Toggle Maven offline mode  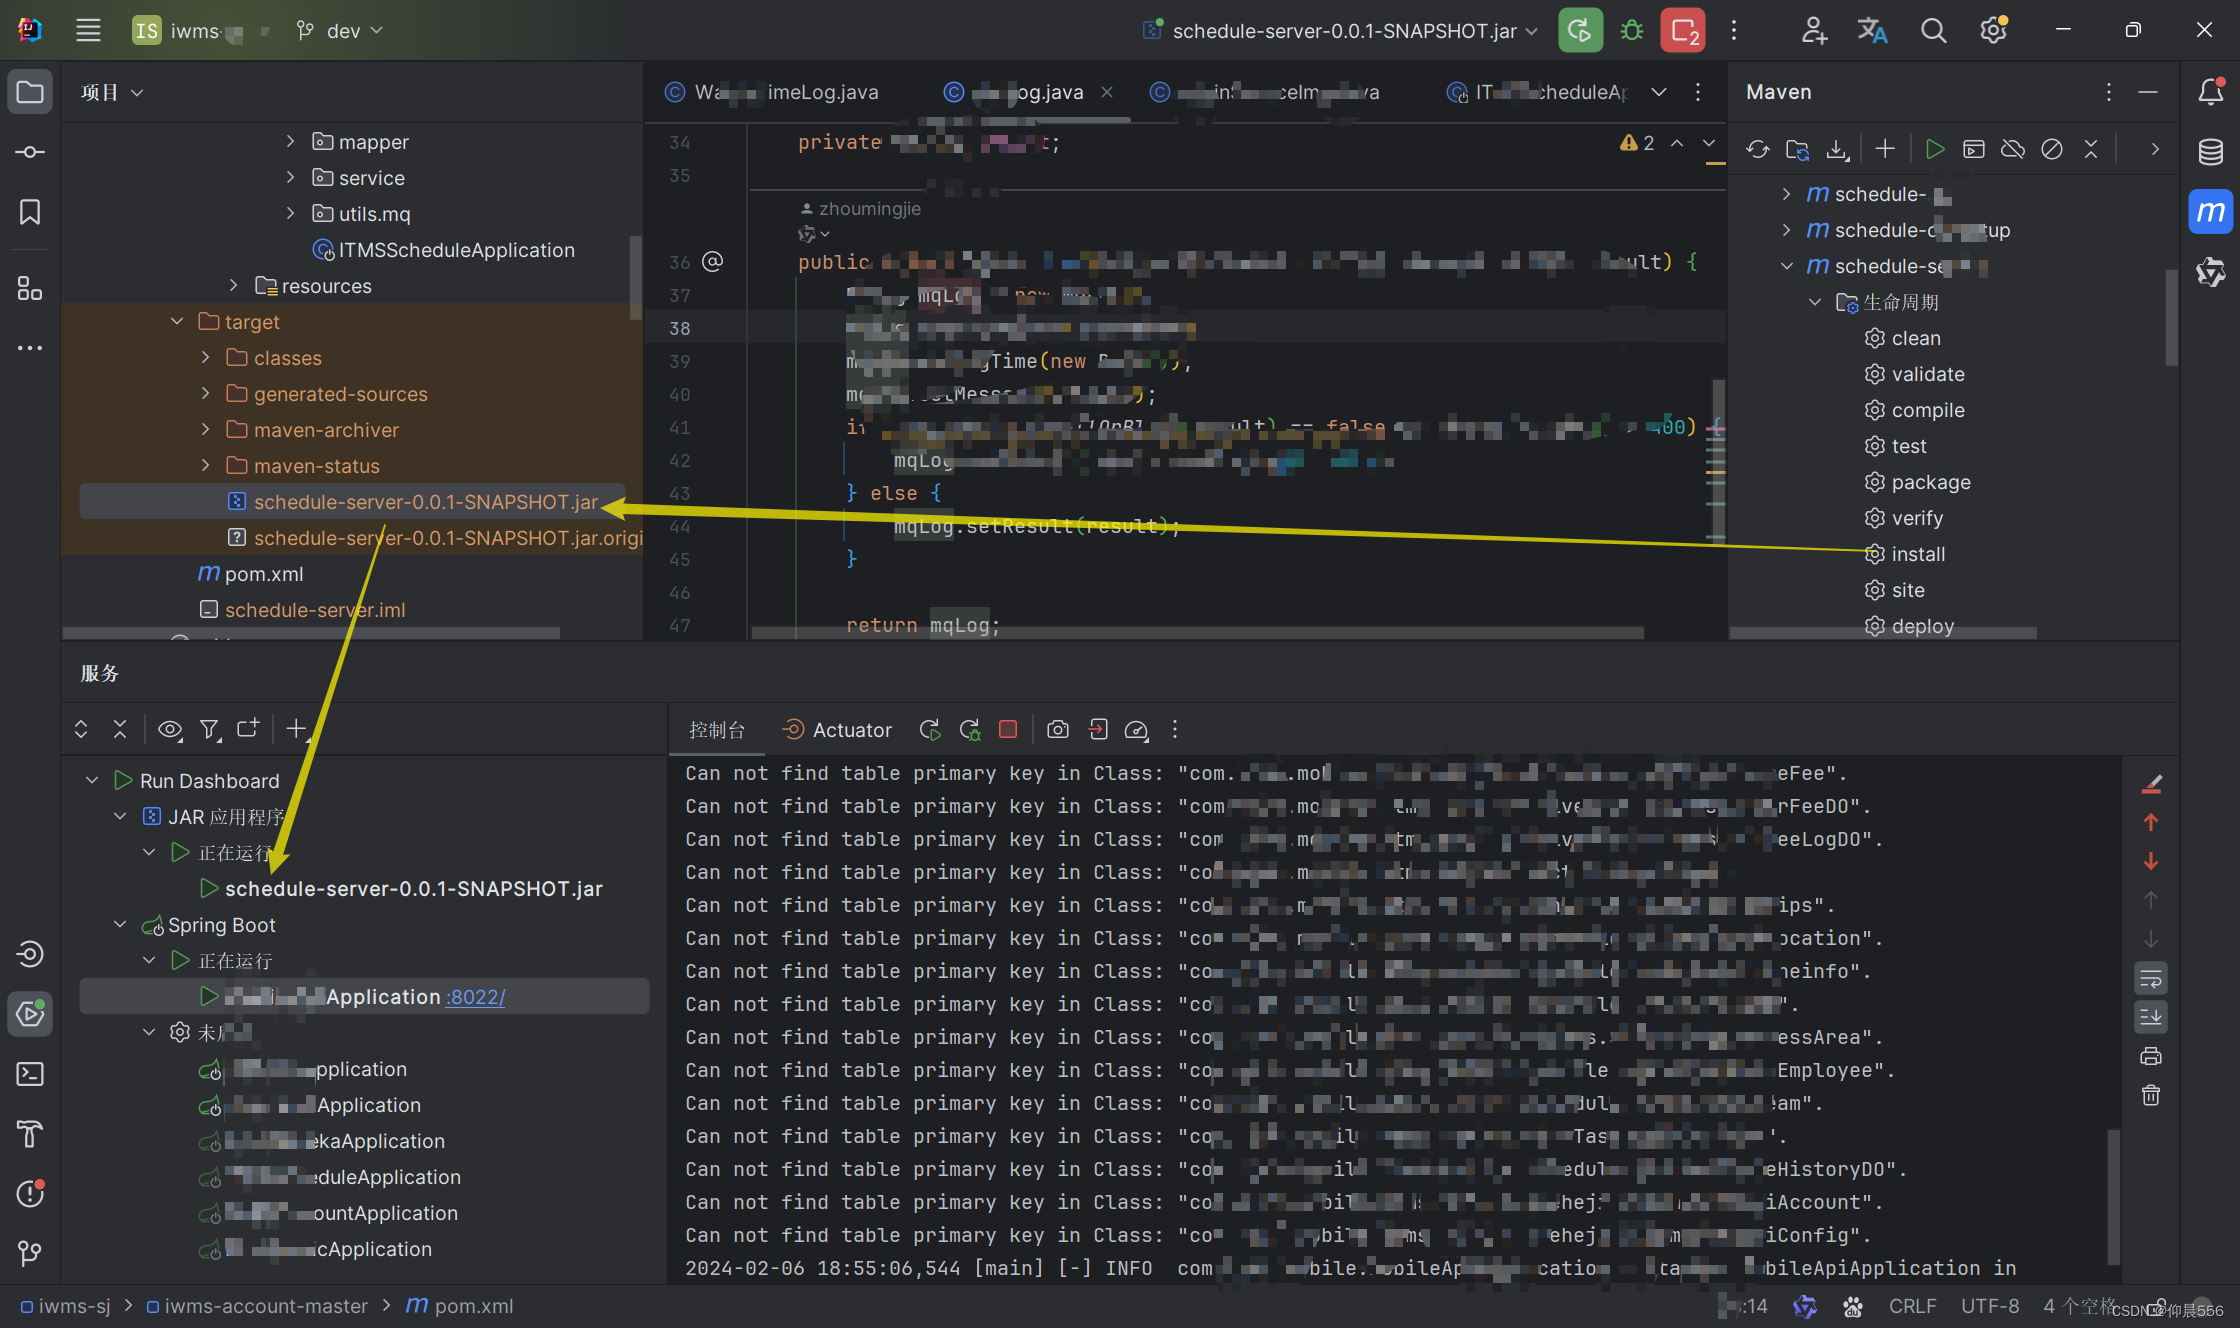pyautogui.click(x=2013, y=149)
